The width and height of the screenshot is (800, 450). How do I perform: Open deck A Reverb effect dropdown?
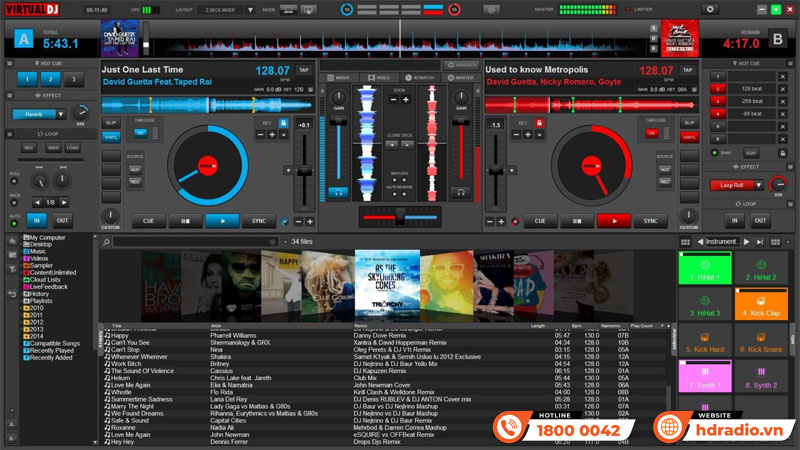click(61, 114)
